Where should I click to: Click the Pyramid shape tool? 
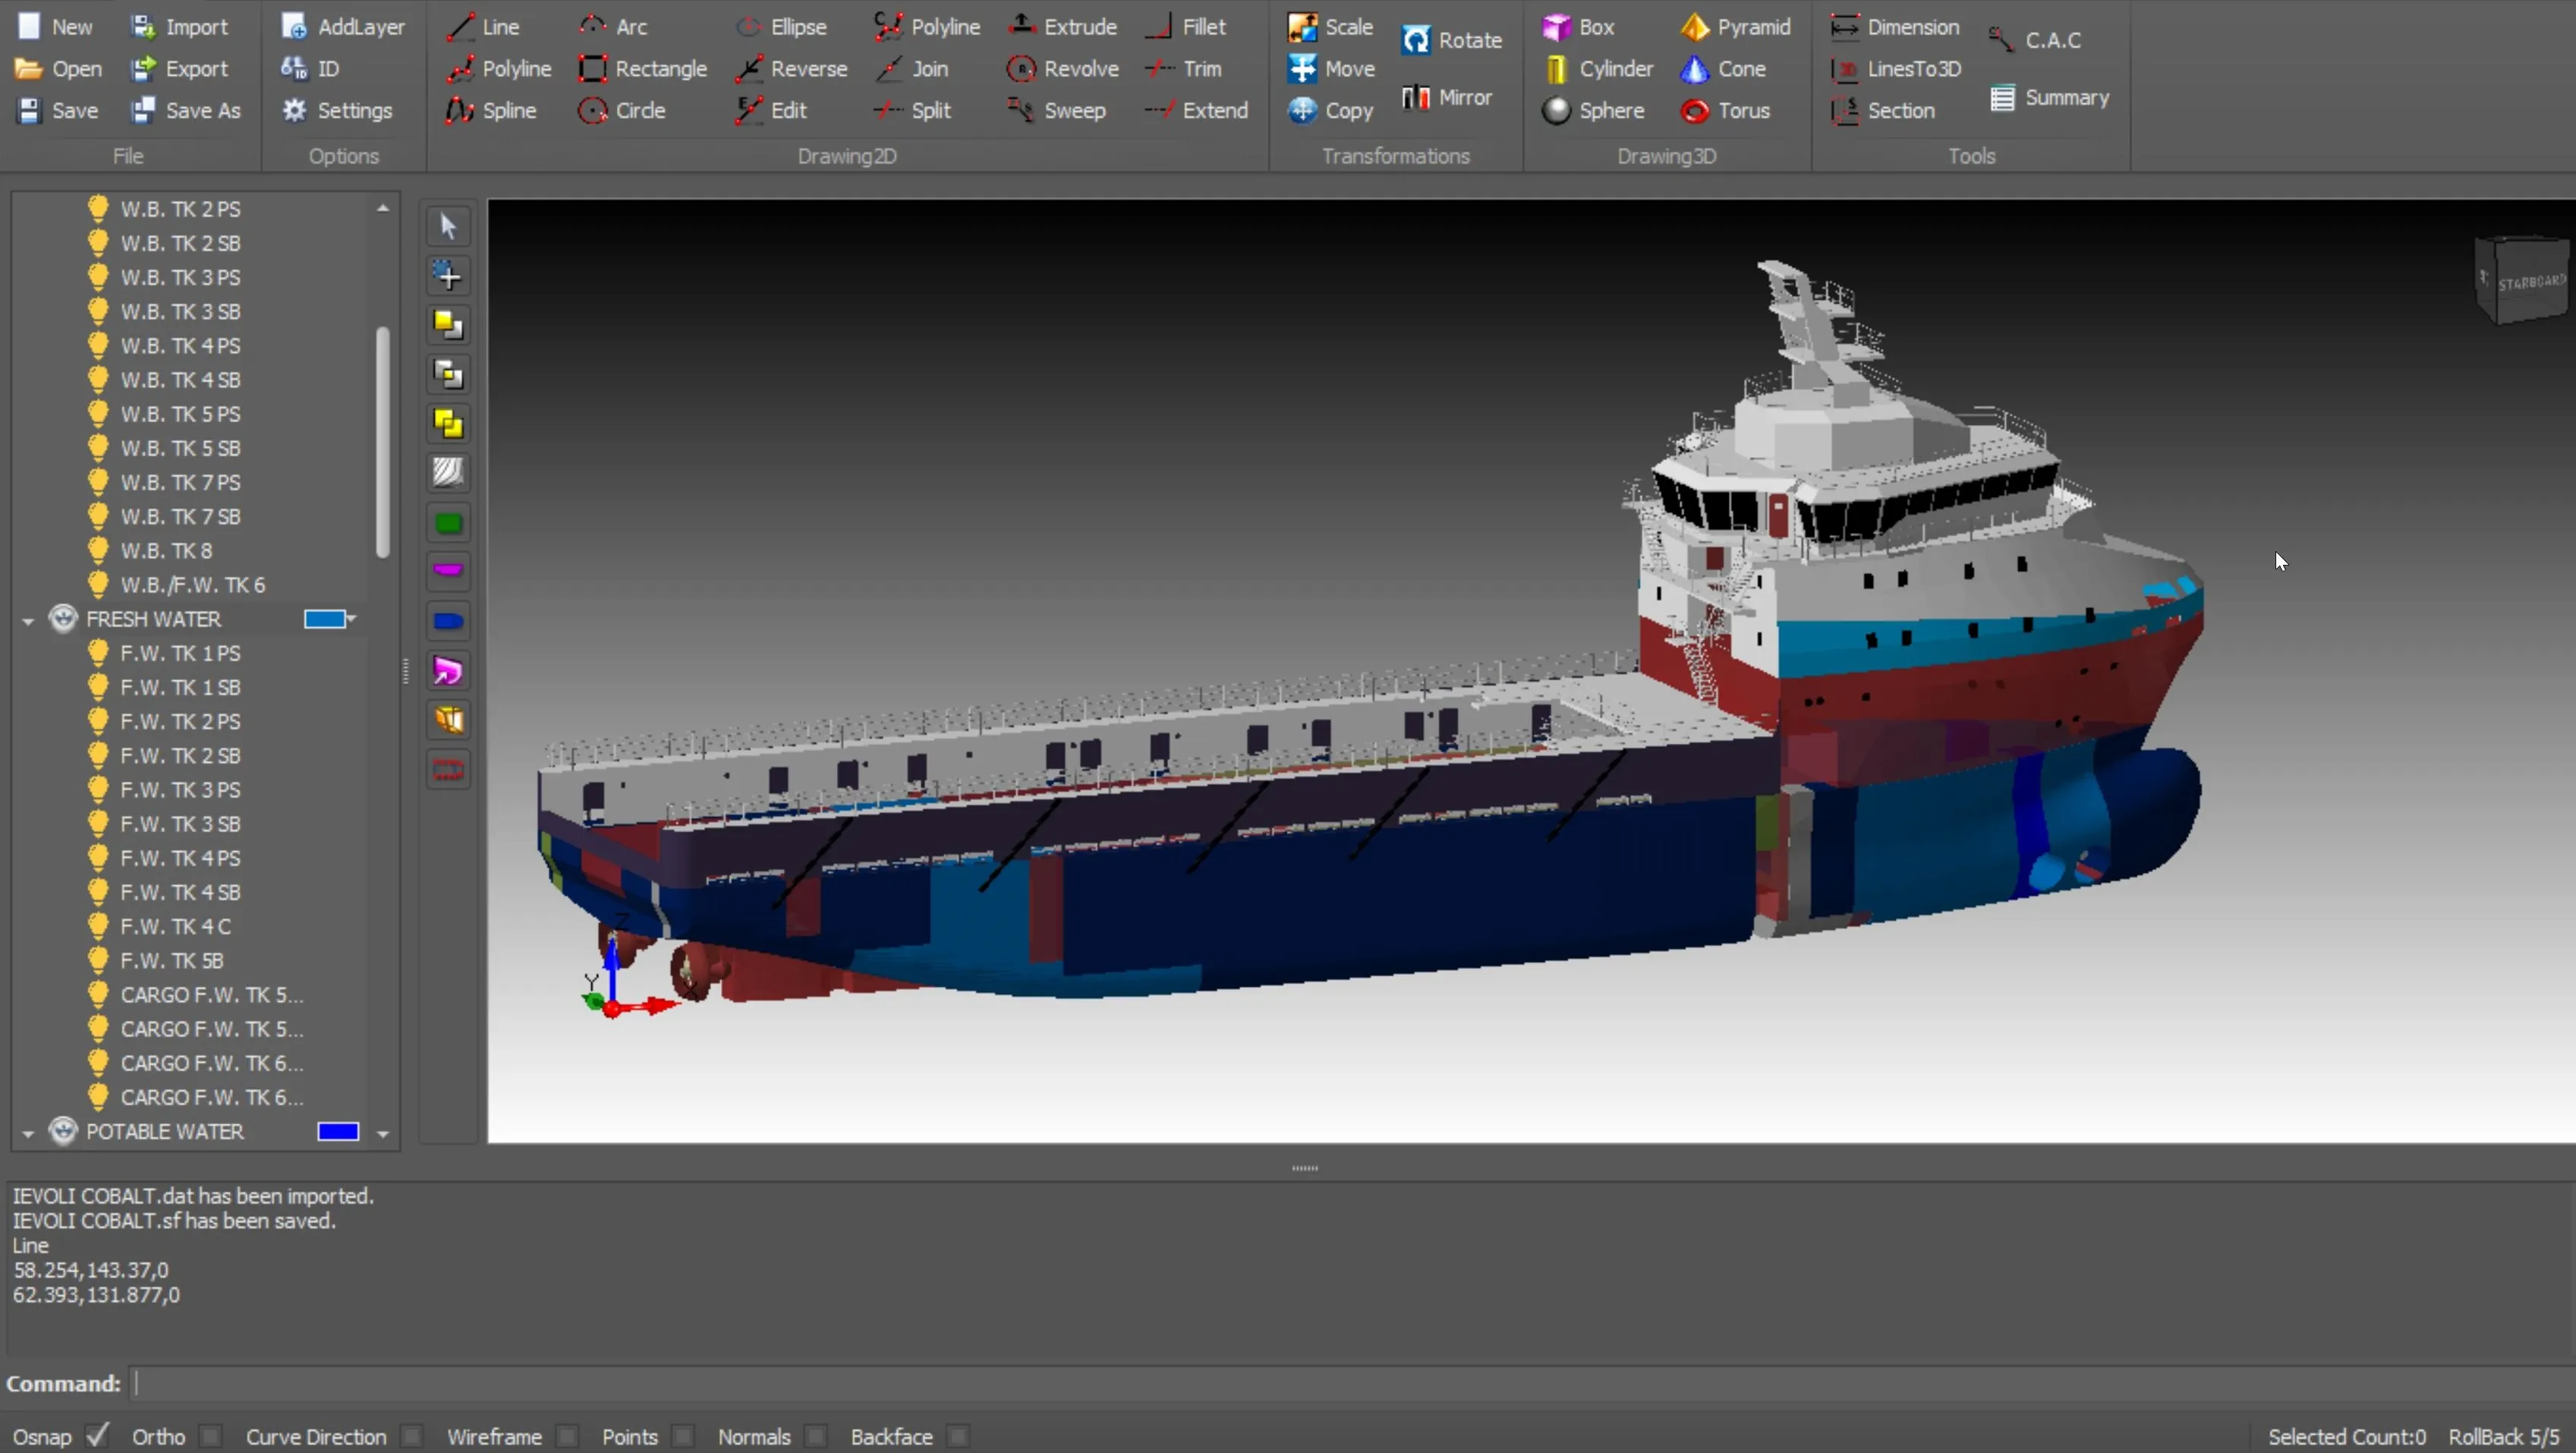pos(1735,27)
